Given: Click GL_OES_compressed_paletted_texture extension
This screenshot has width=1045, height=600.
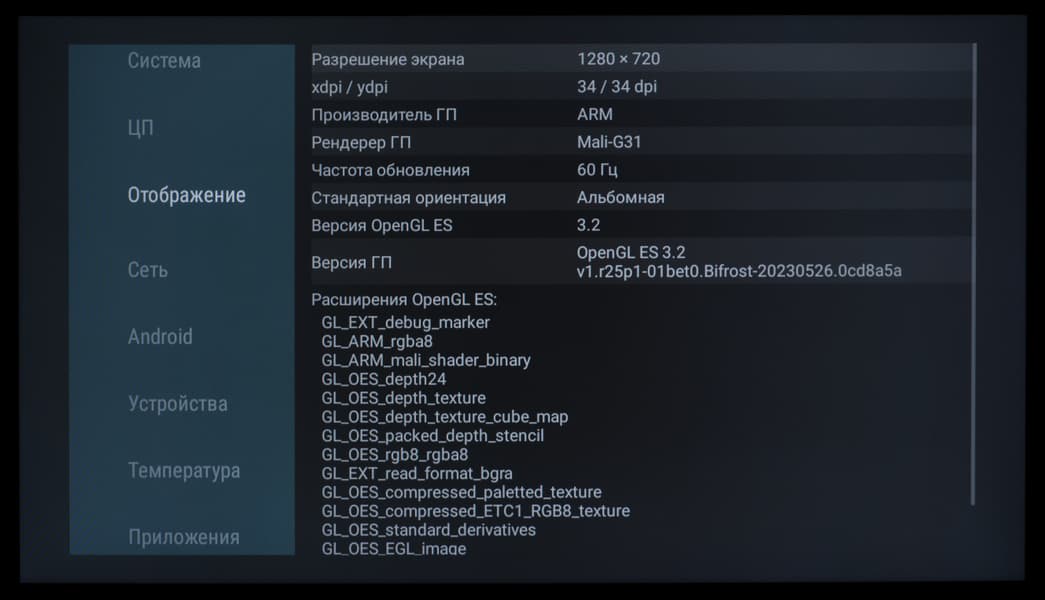Looking at the screenshot, I should pos(462,492).
